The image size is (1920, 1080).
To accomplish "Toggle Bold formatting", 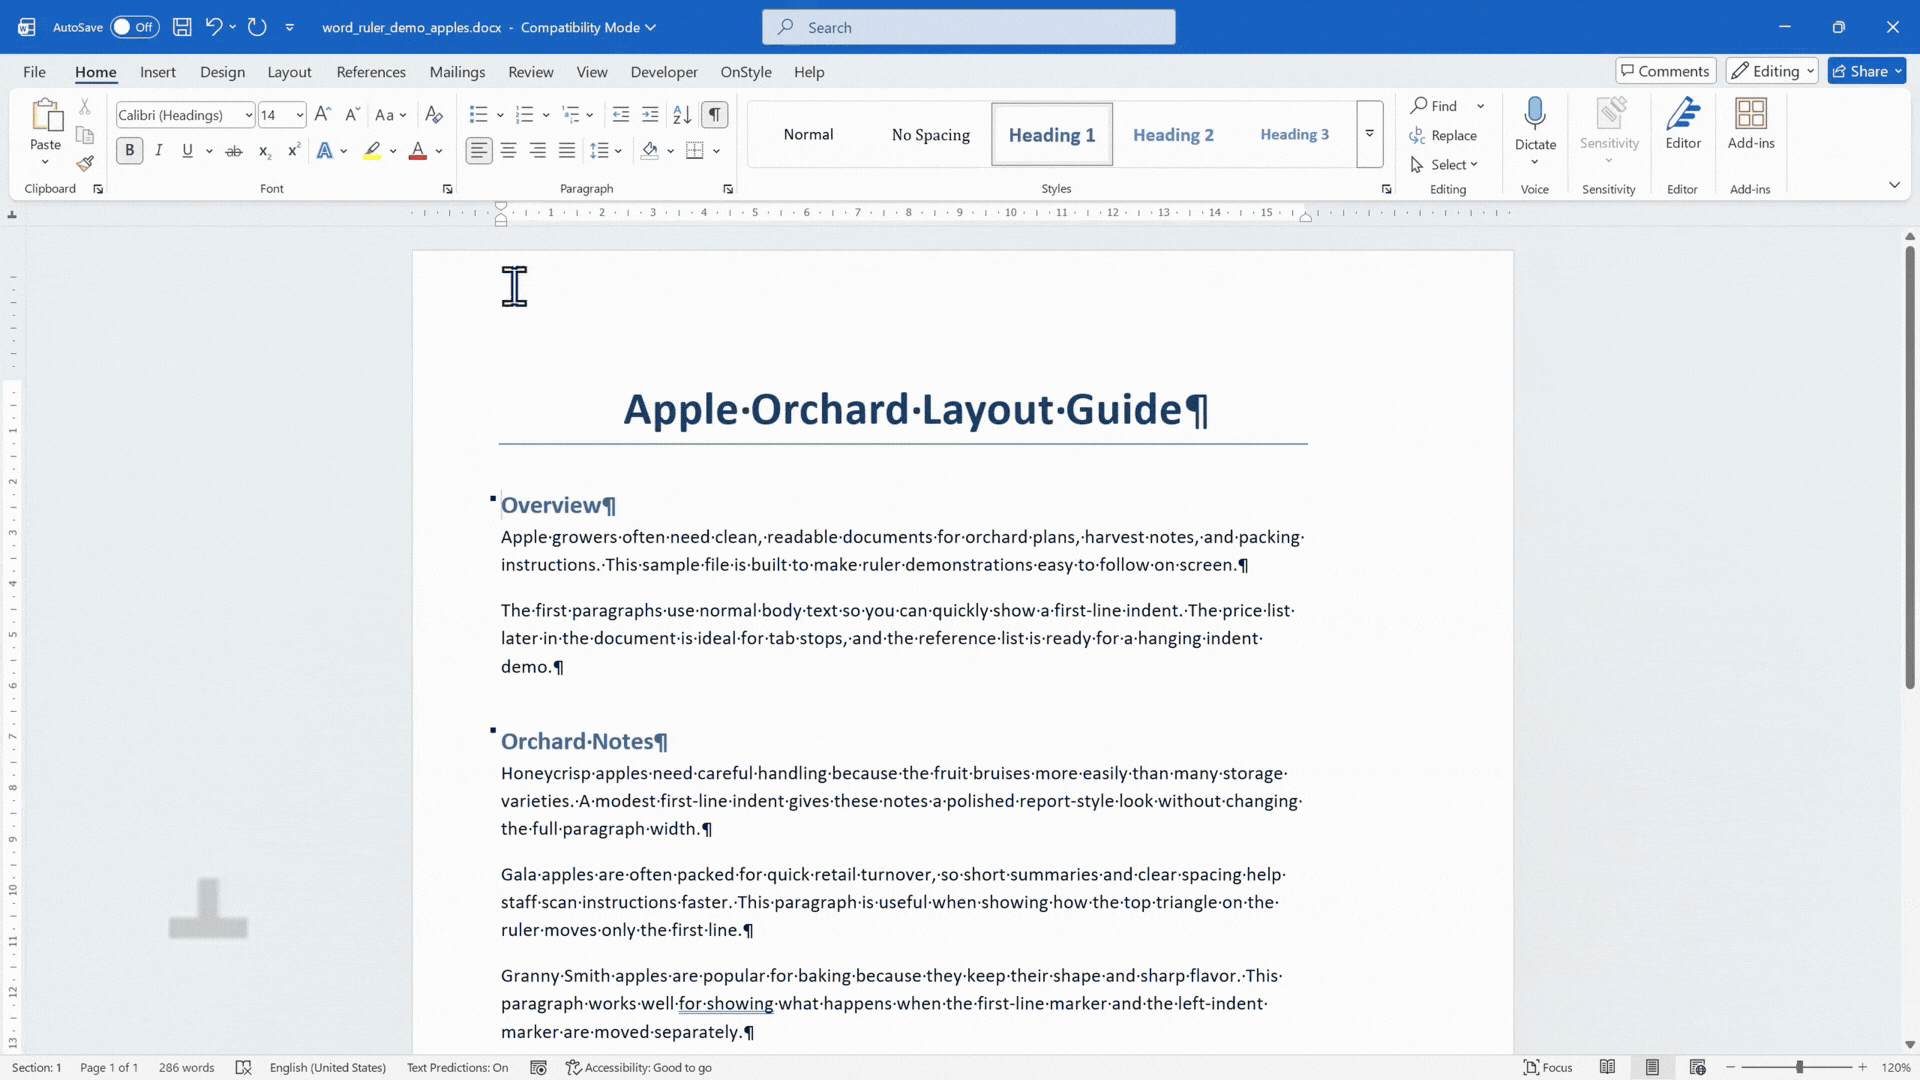I will click(130, 151).
